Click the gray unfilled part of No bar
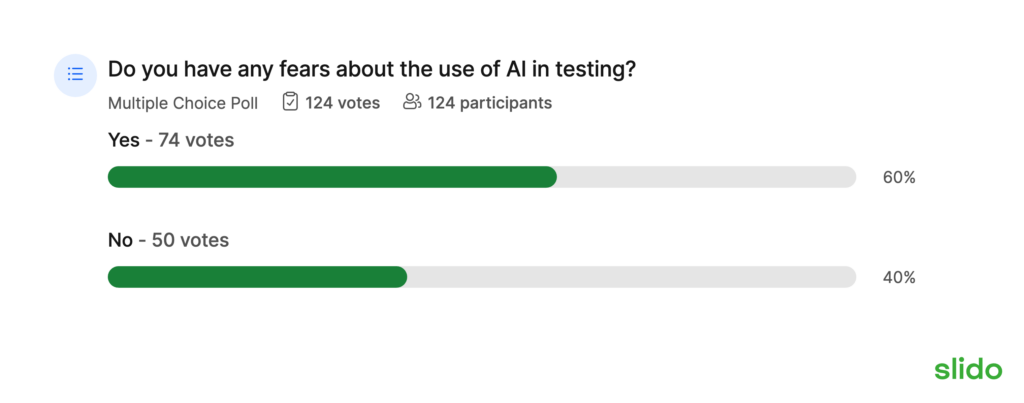Image resolution: width=1024 pixels, height=403 pixels. 630,277
